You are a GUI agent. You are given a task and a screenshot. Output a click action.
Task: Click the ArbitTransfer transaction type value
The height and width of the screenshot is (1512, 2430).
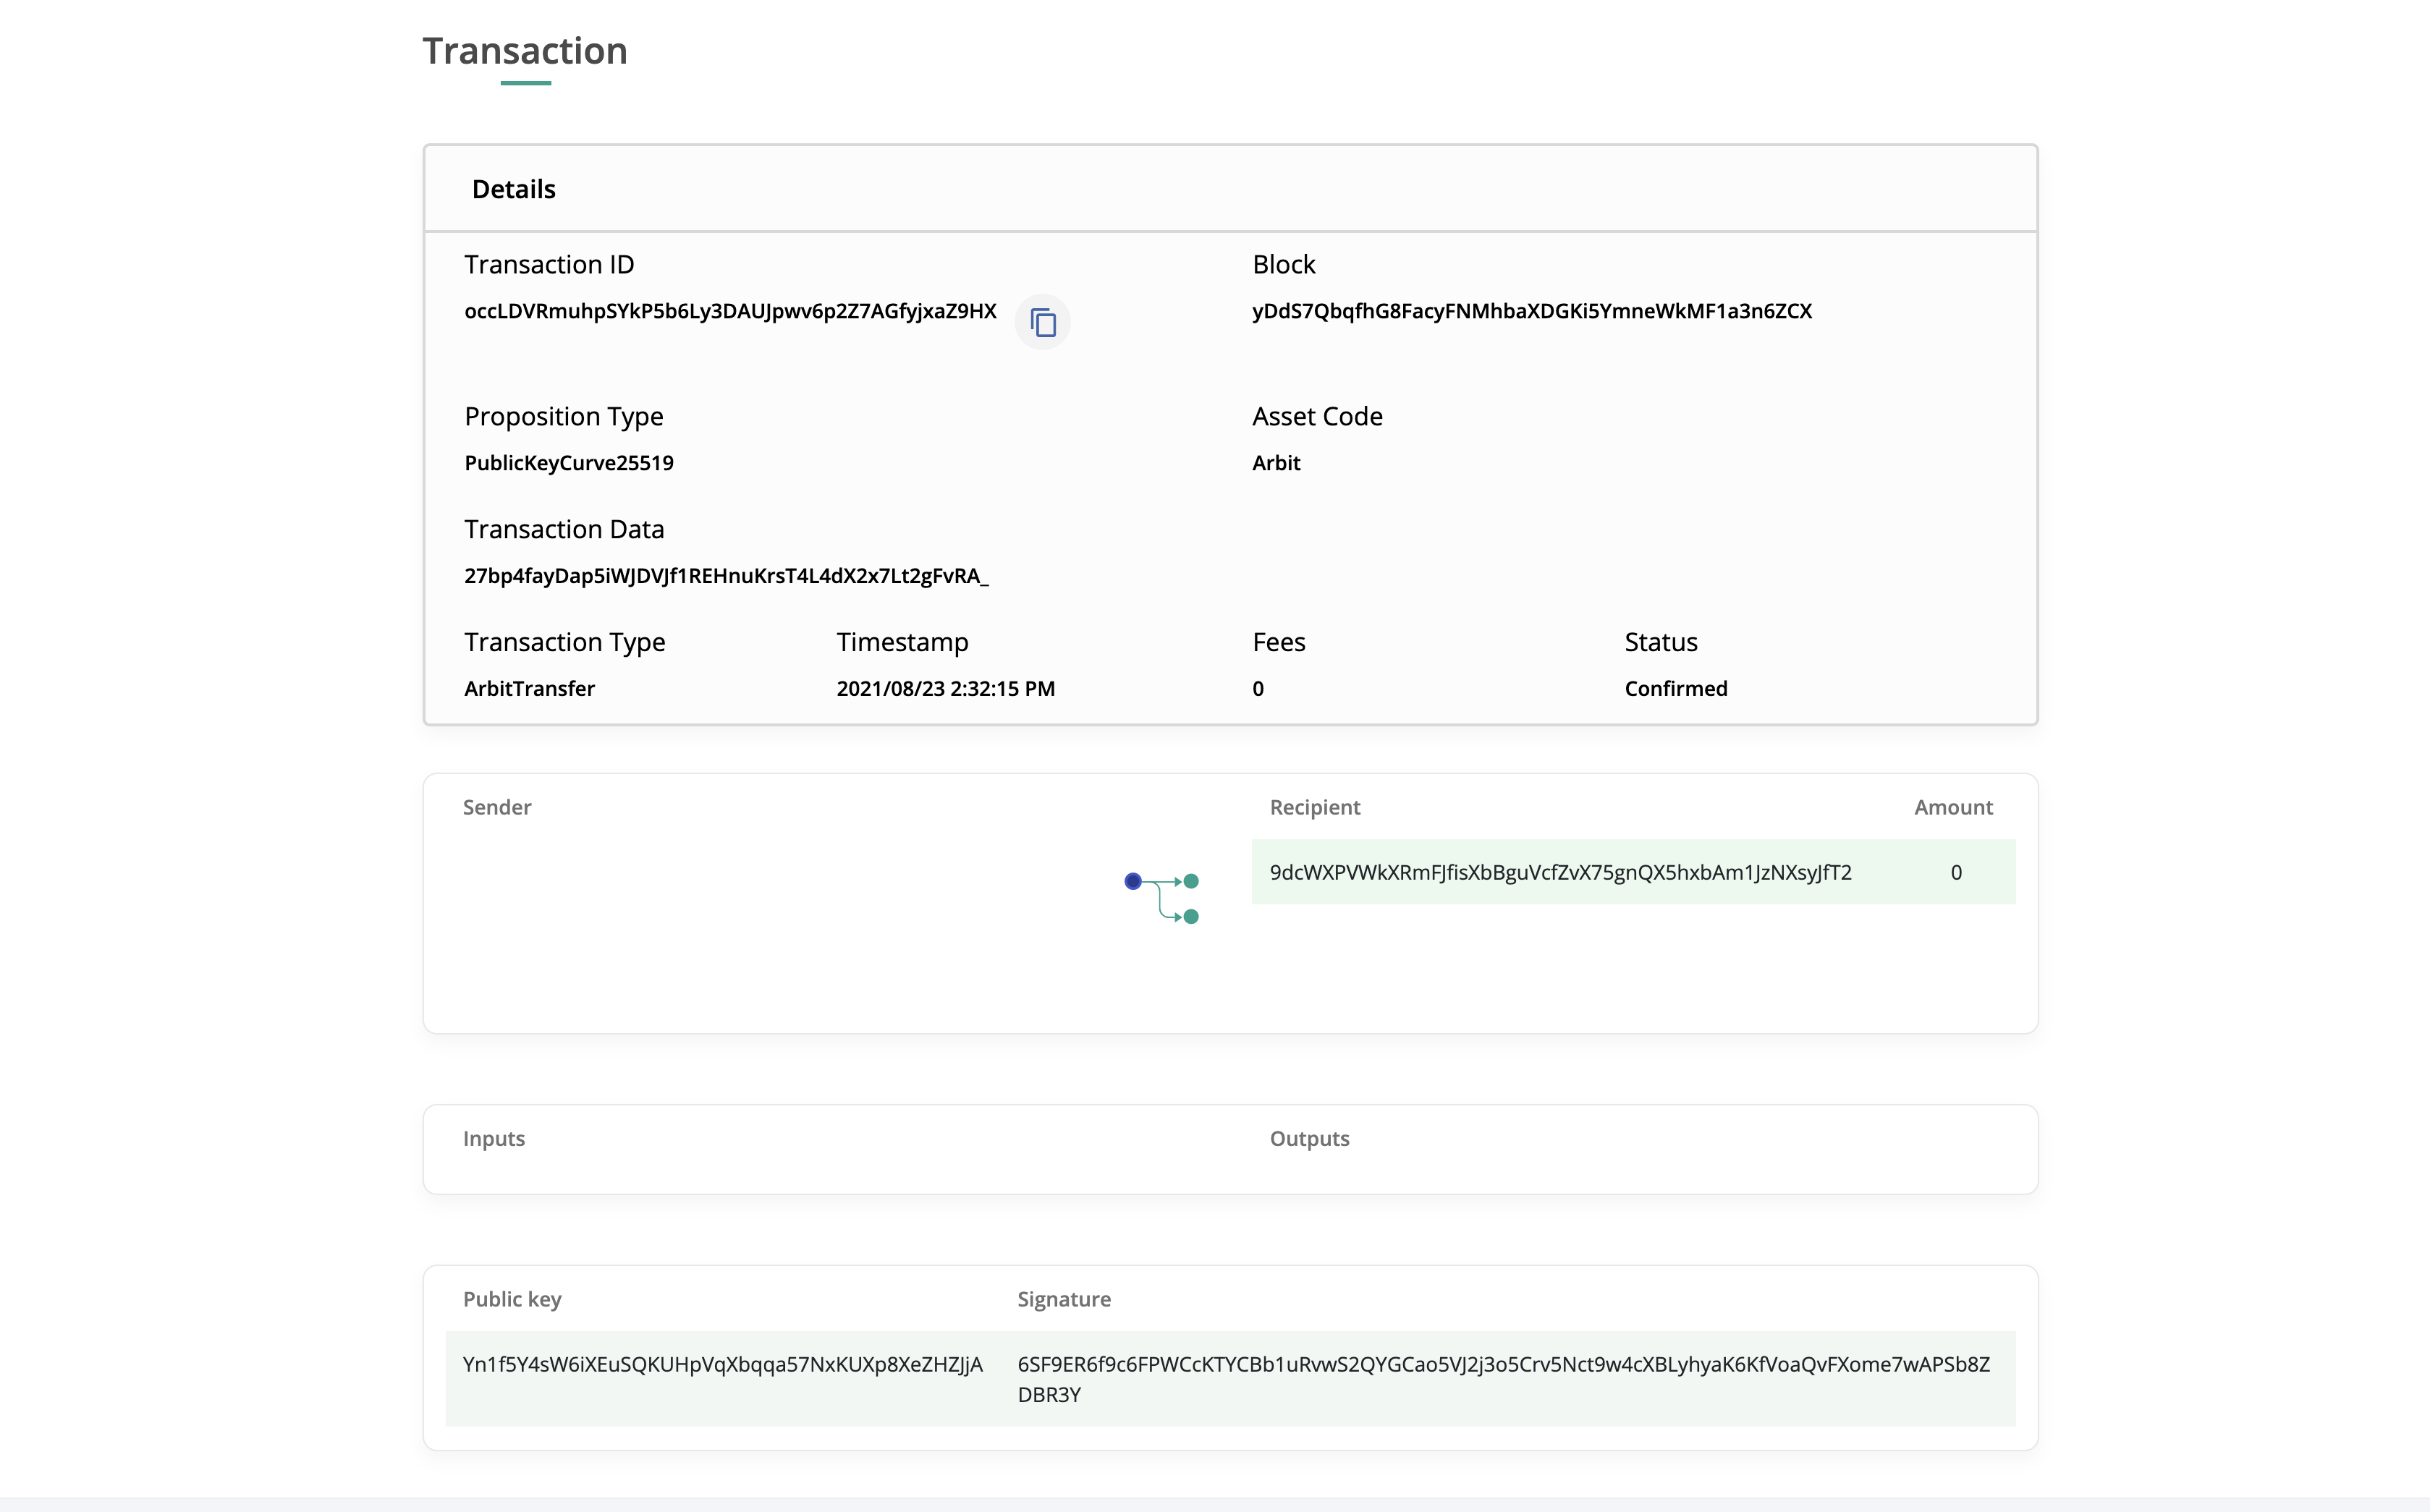pos(529,689)
